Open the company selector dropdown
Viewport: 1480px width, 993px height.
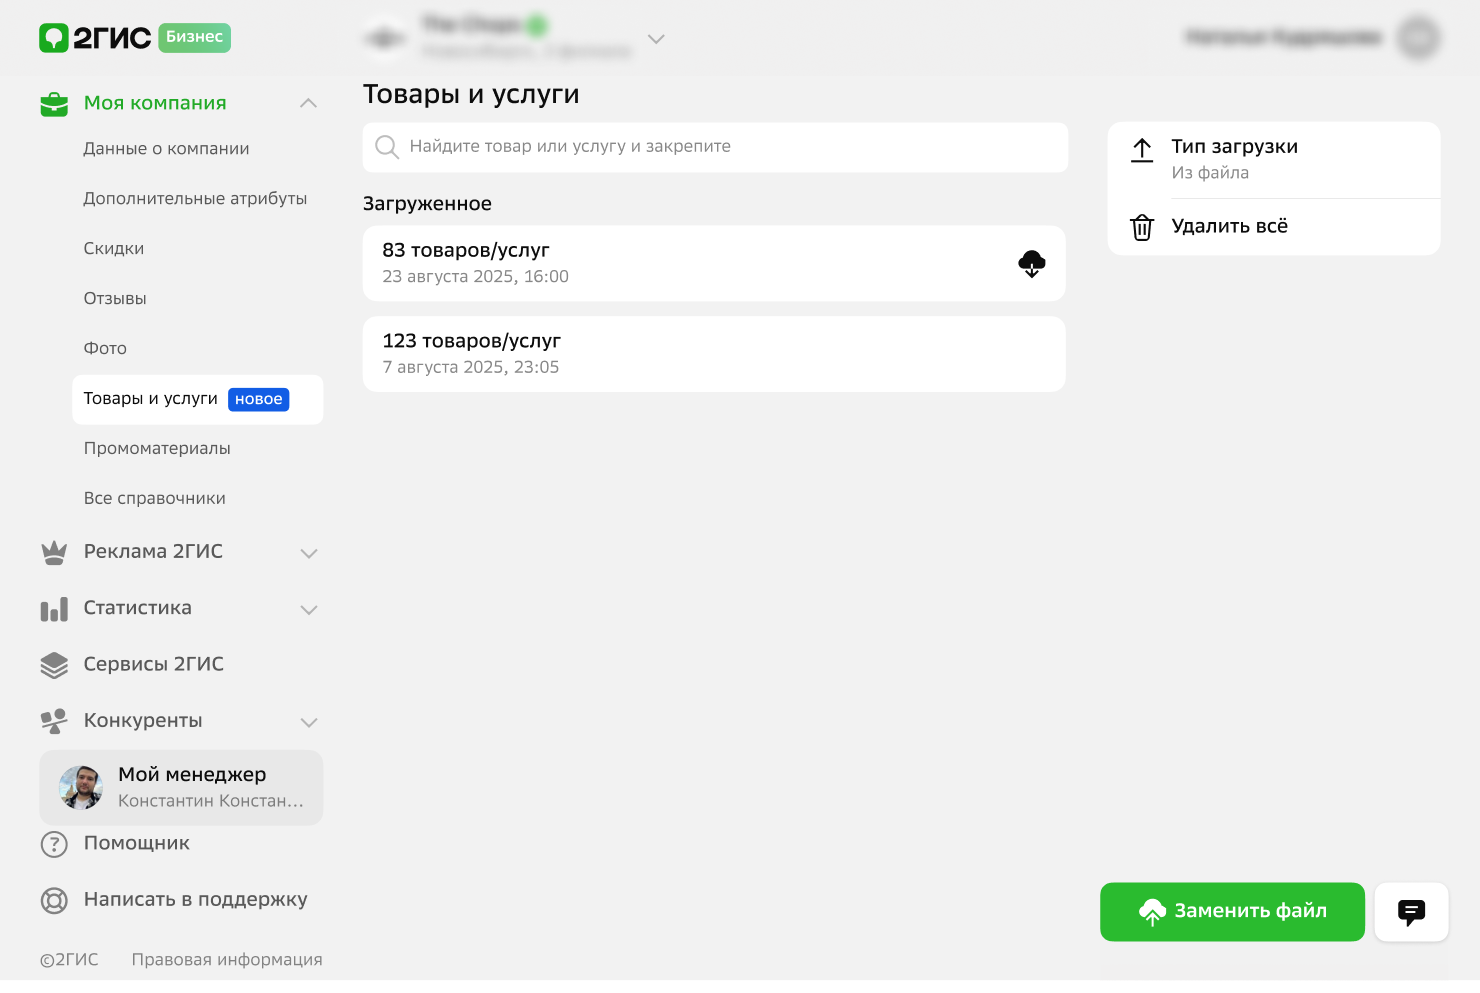coord(656,39)
